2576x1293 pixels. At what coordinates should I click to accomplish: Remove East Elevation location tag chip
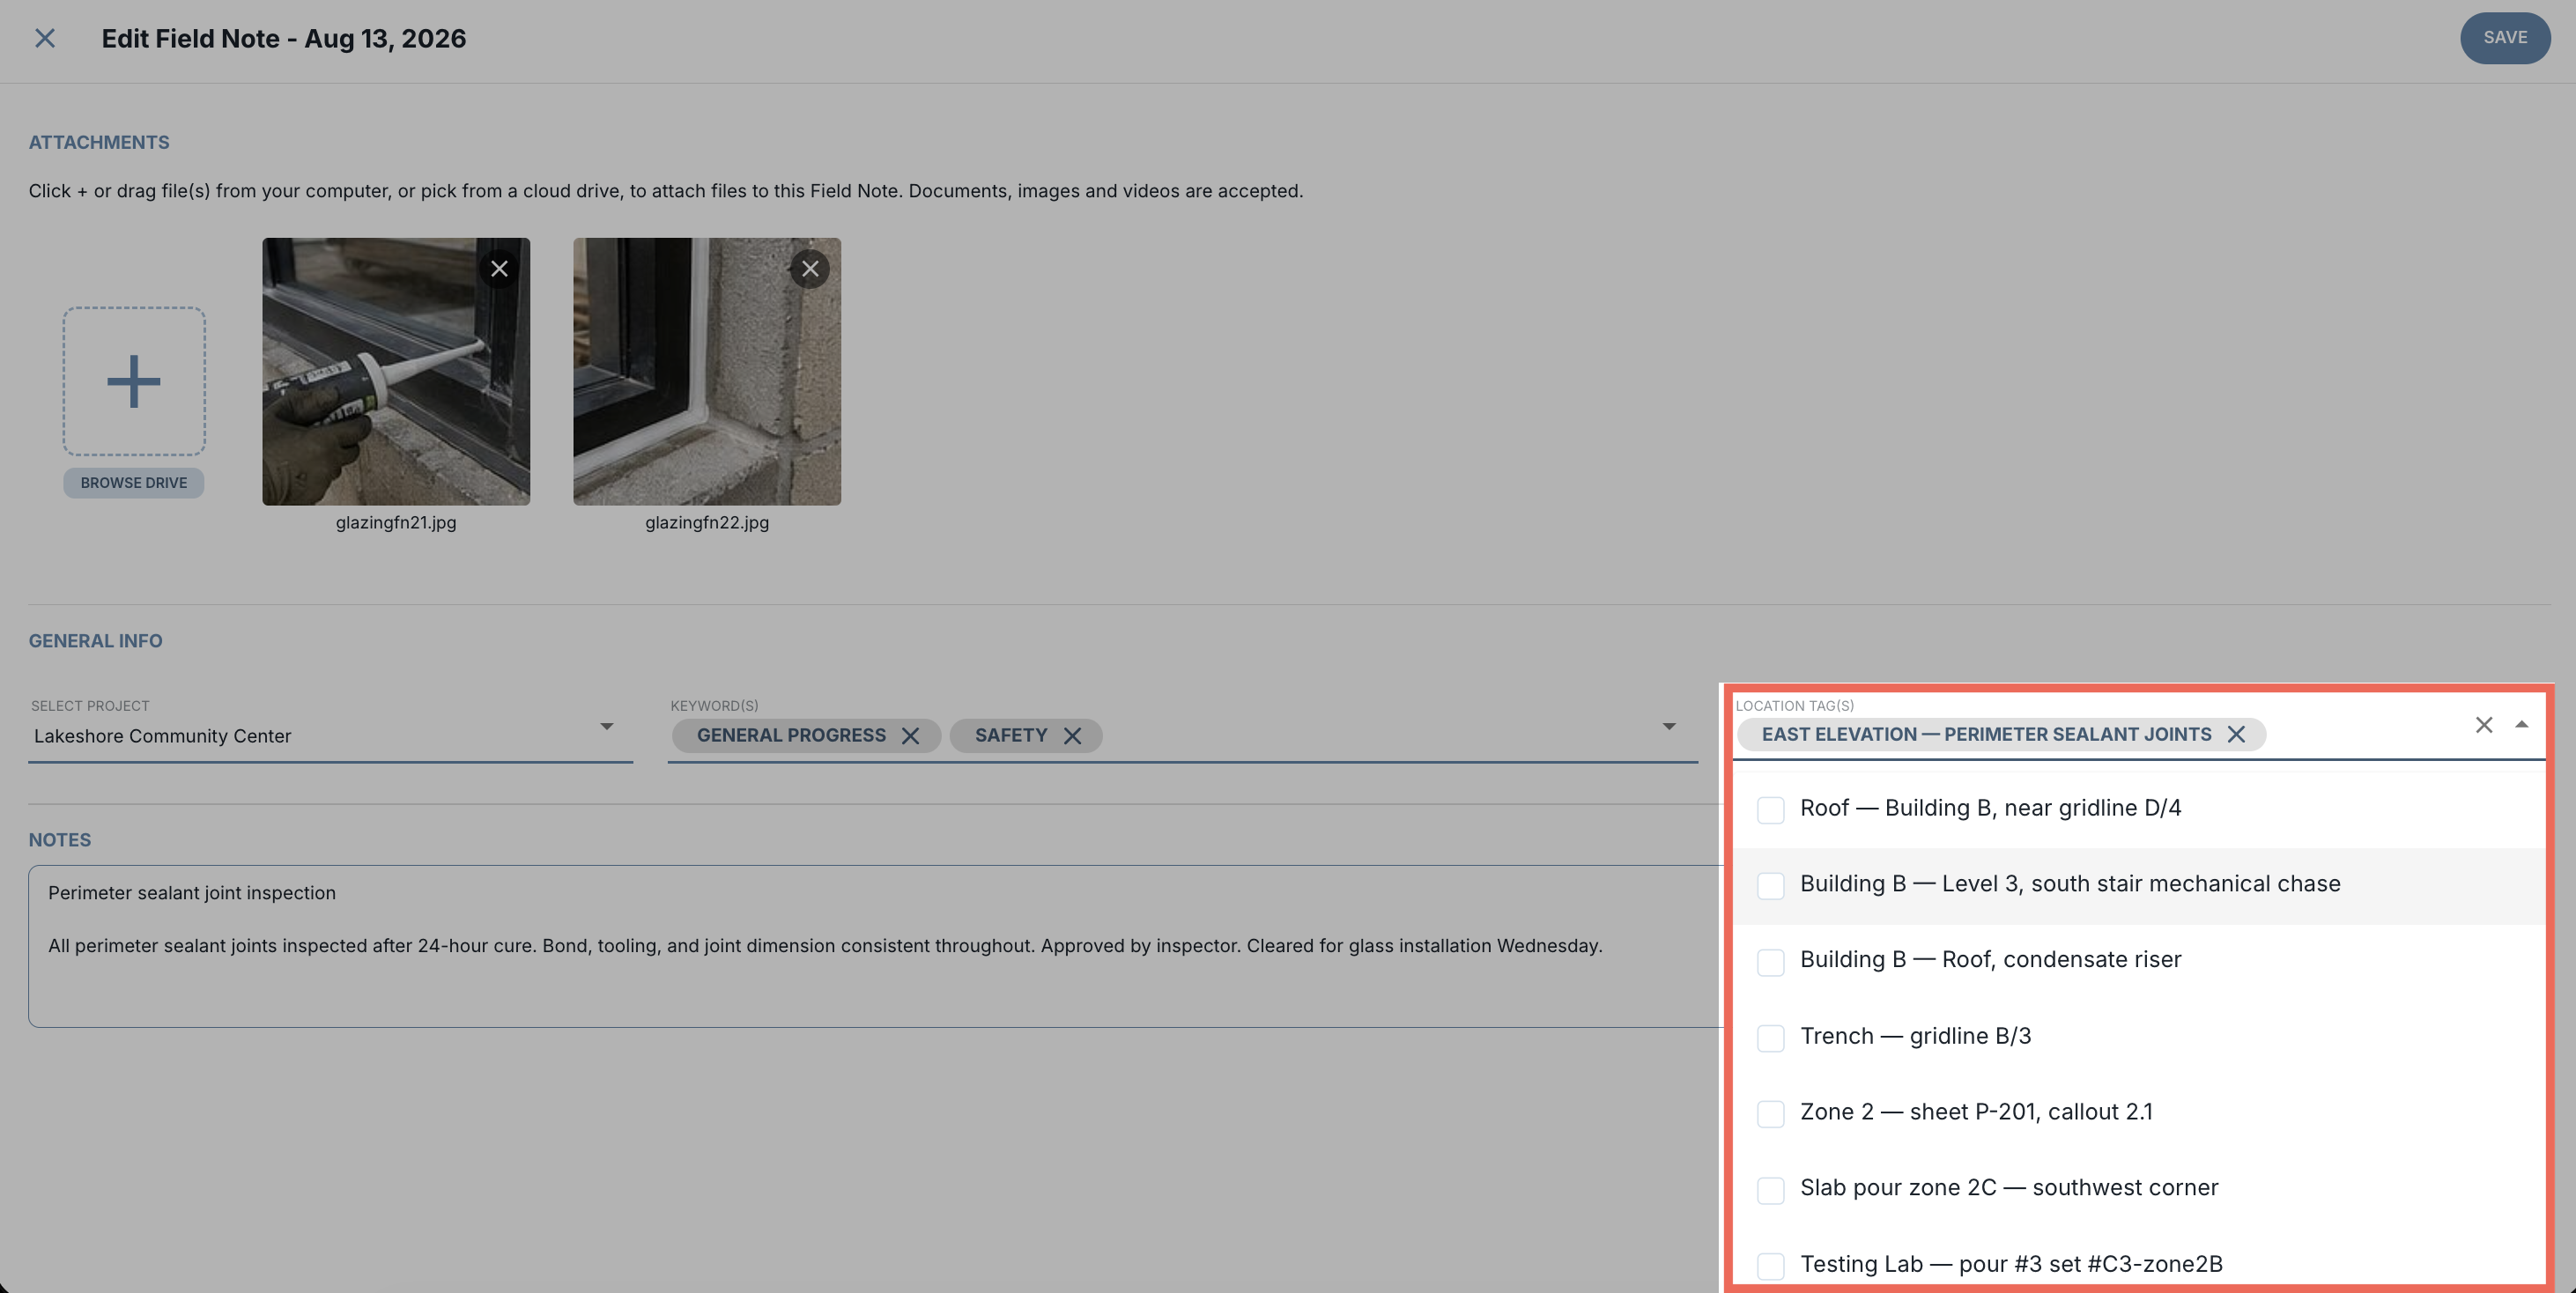click(2236, 734)
